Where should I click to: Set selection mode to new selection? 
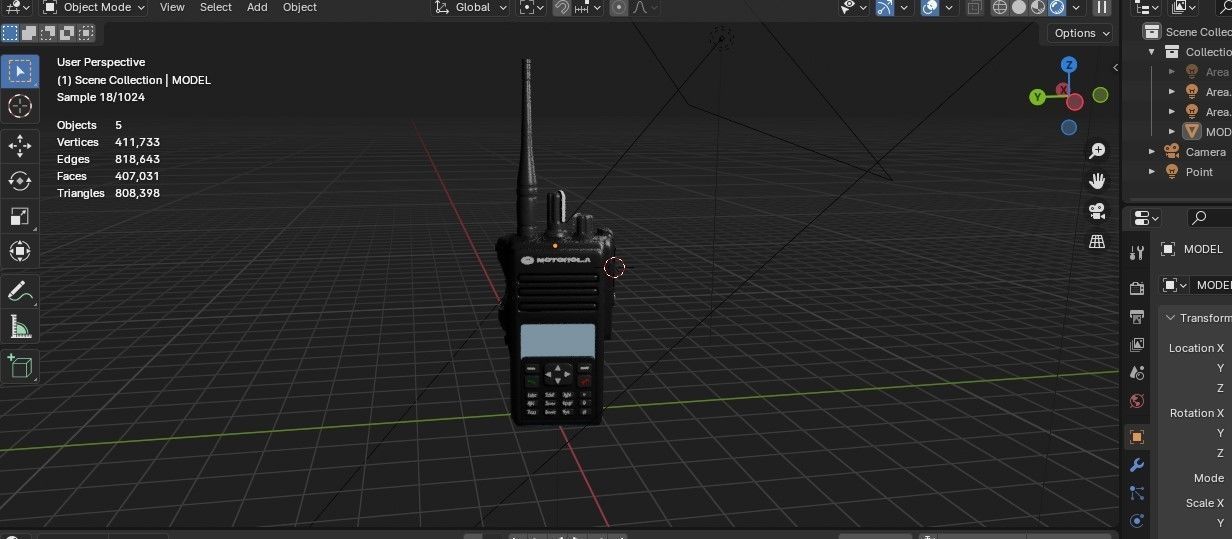tap(9, 32)
